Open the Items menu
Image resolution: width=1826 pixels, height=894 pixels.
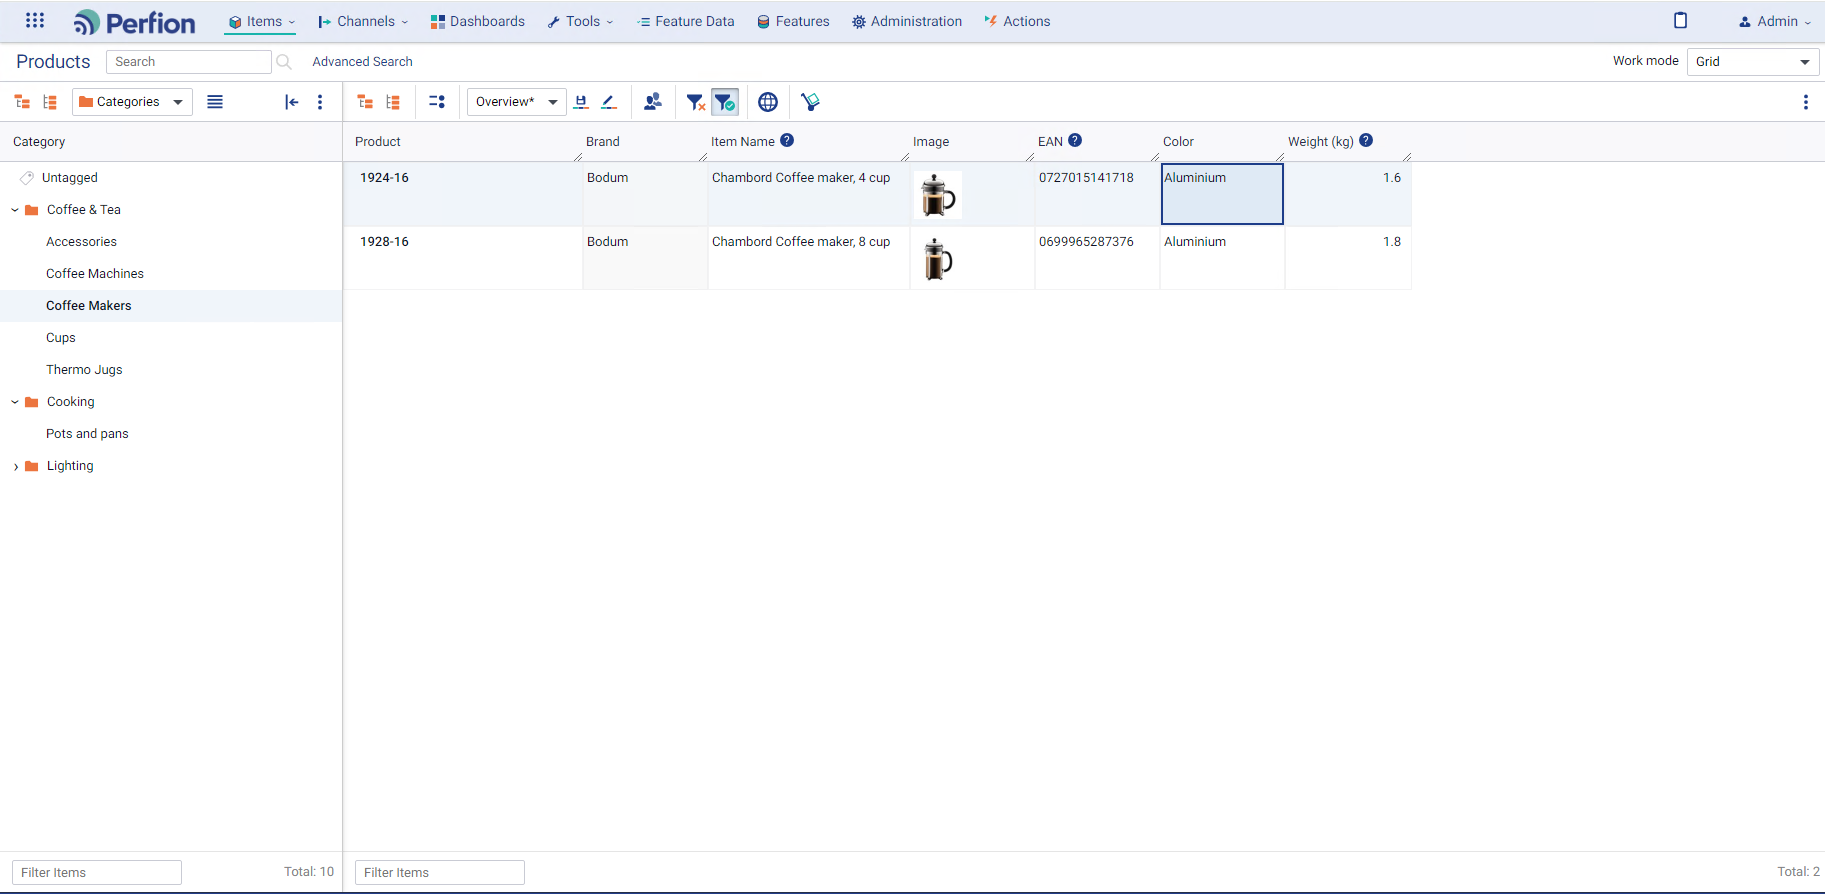click(x=262, y=21)
